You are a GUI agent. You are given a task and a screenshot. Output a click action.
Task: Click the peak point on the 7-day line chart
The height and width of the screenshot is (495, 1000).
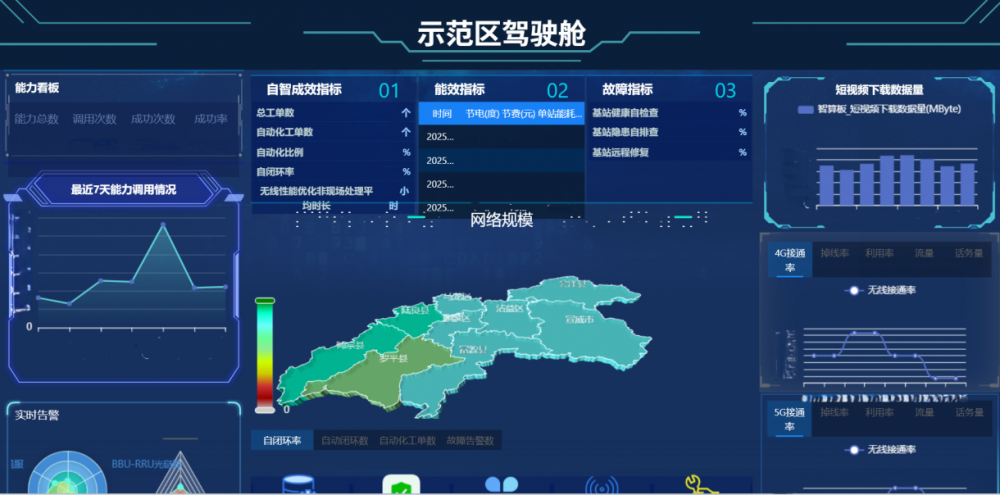[163, 226]
